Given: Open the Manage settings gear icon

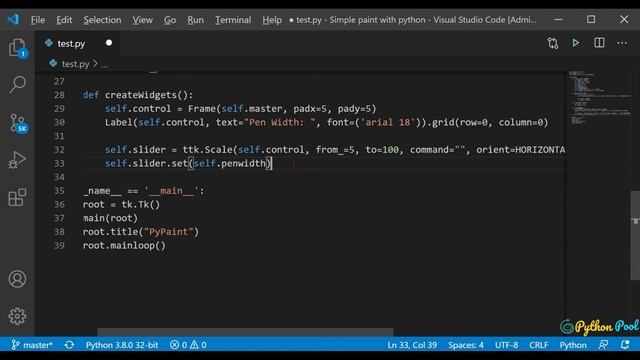Looking at the screenshot, I should (17, 316).
